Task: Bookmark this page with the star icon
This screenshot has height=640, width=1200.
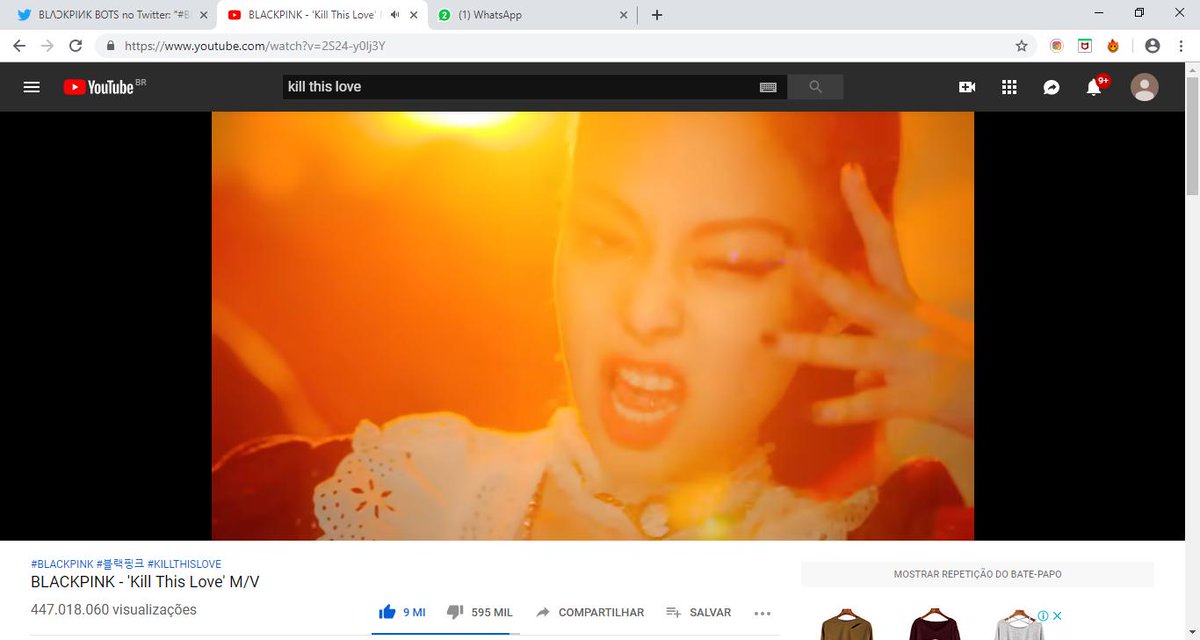Action: click(x=1021, y=45)
